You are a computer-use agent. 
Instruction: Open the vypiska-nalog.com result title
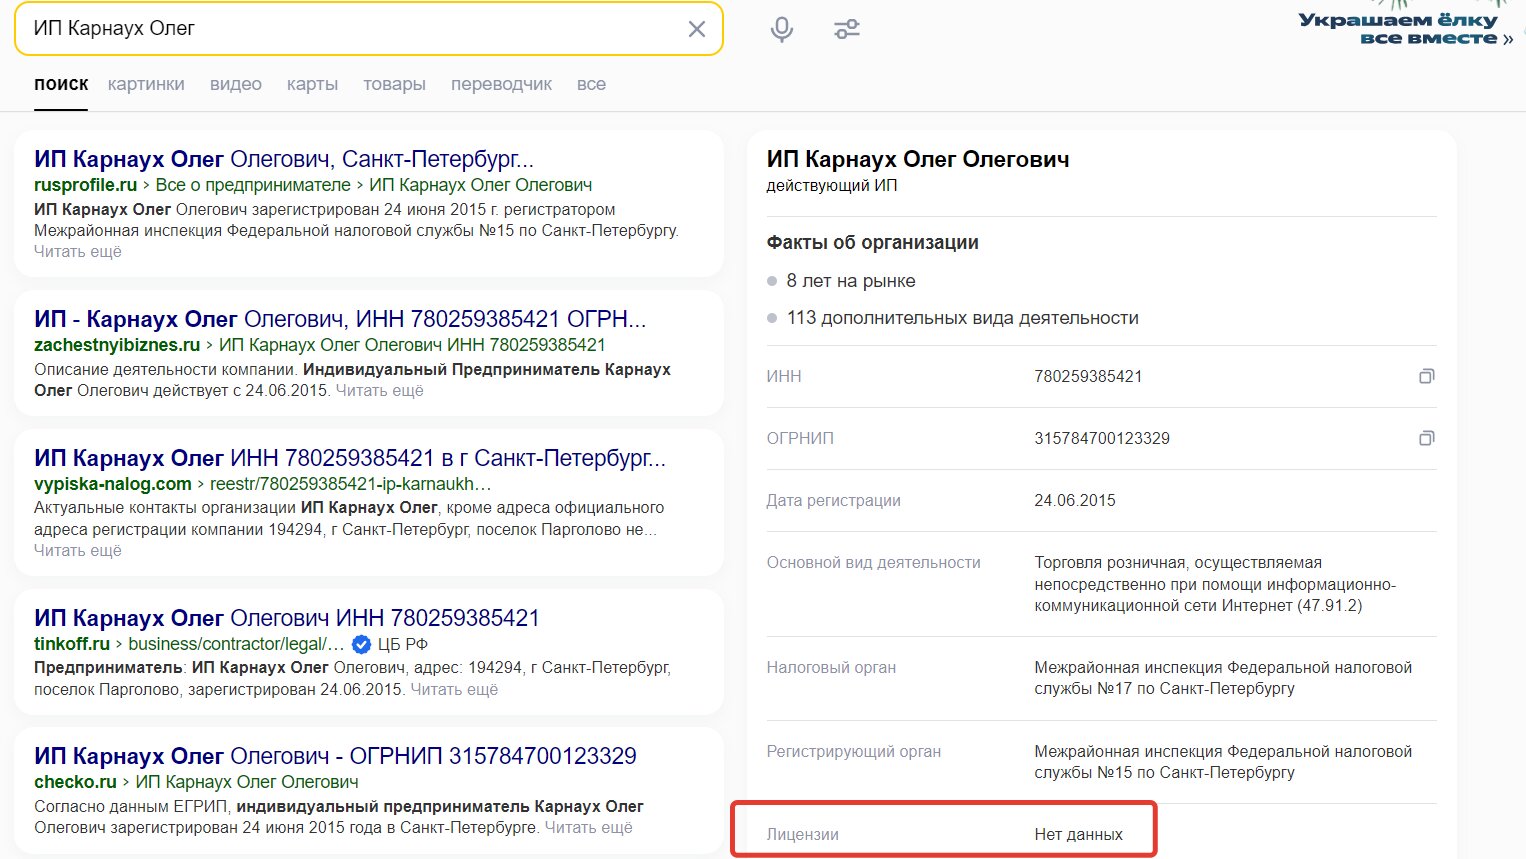(x=349, y=458)
